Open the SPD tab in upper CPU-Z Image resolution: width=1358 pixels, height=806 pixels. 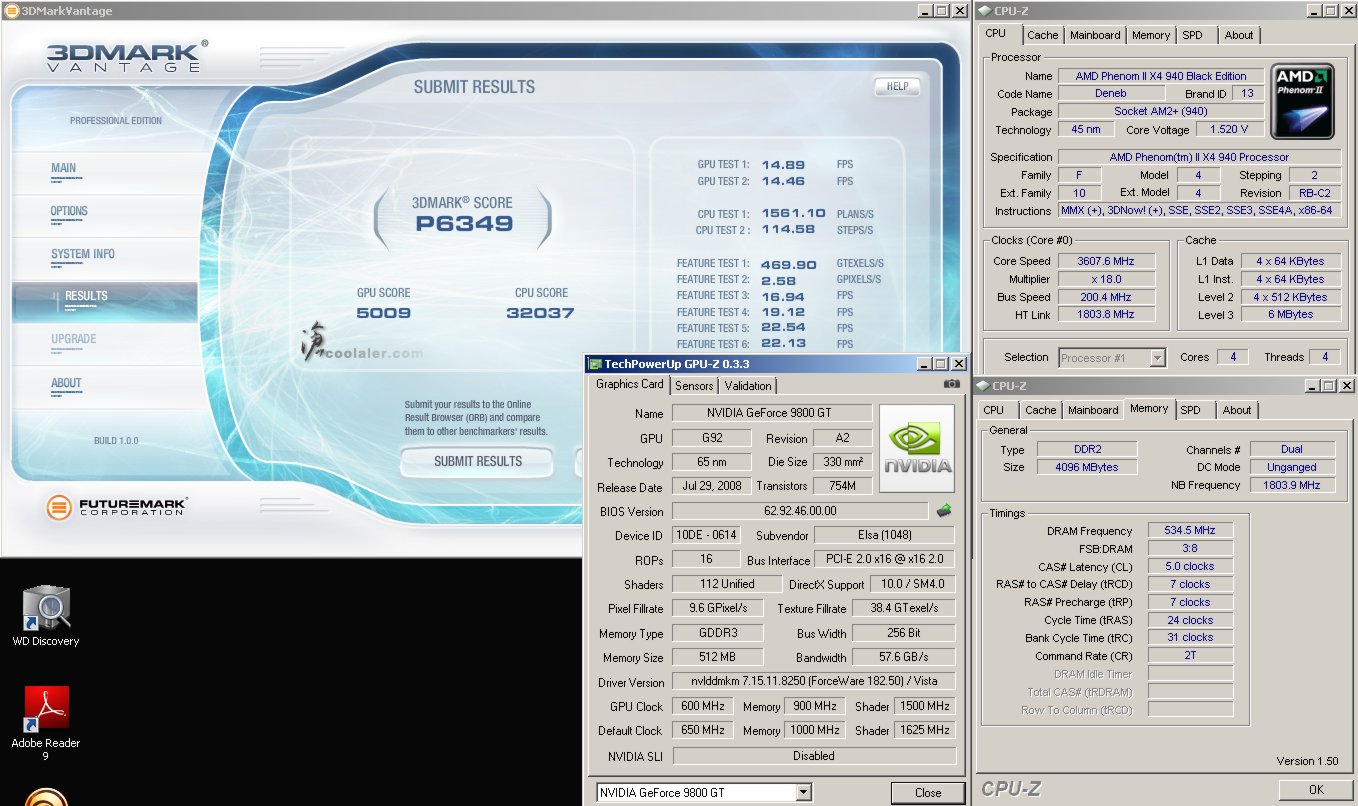click(1193, 35)
